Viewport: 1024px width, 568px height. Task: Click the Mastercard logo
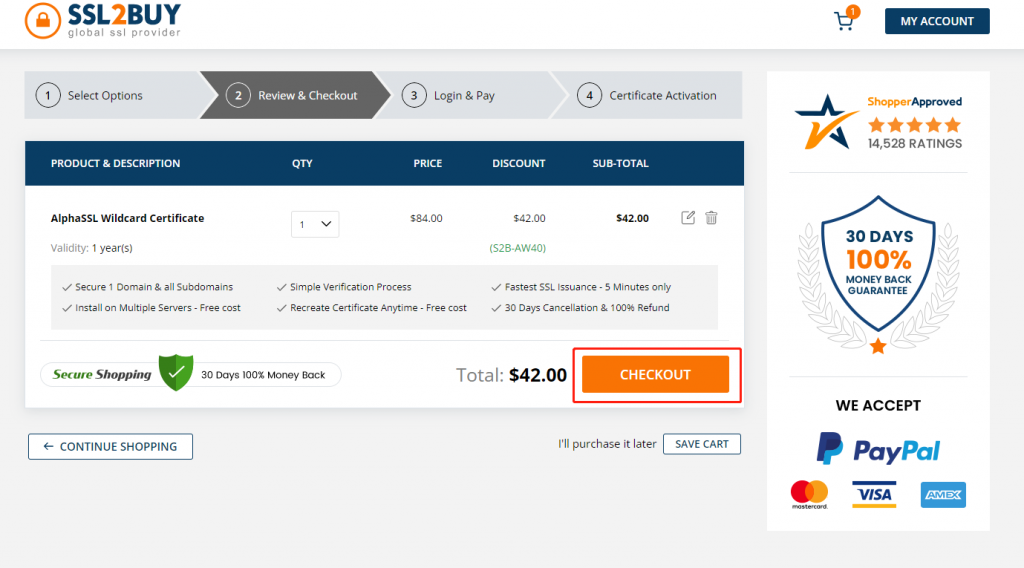click(x=809, y=494)
